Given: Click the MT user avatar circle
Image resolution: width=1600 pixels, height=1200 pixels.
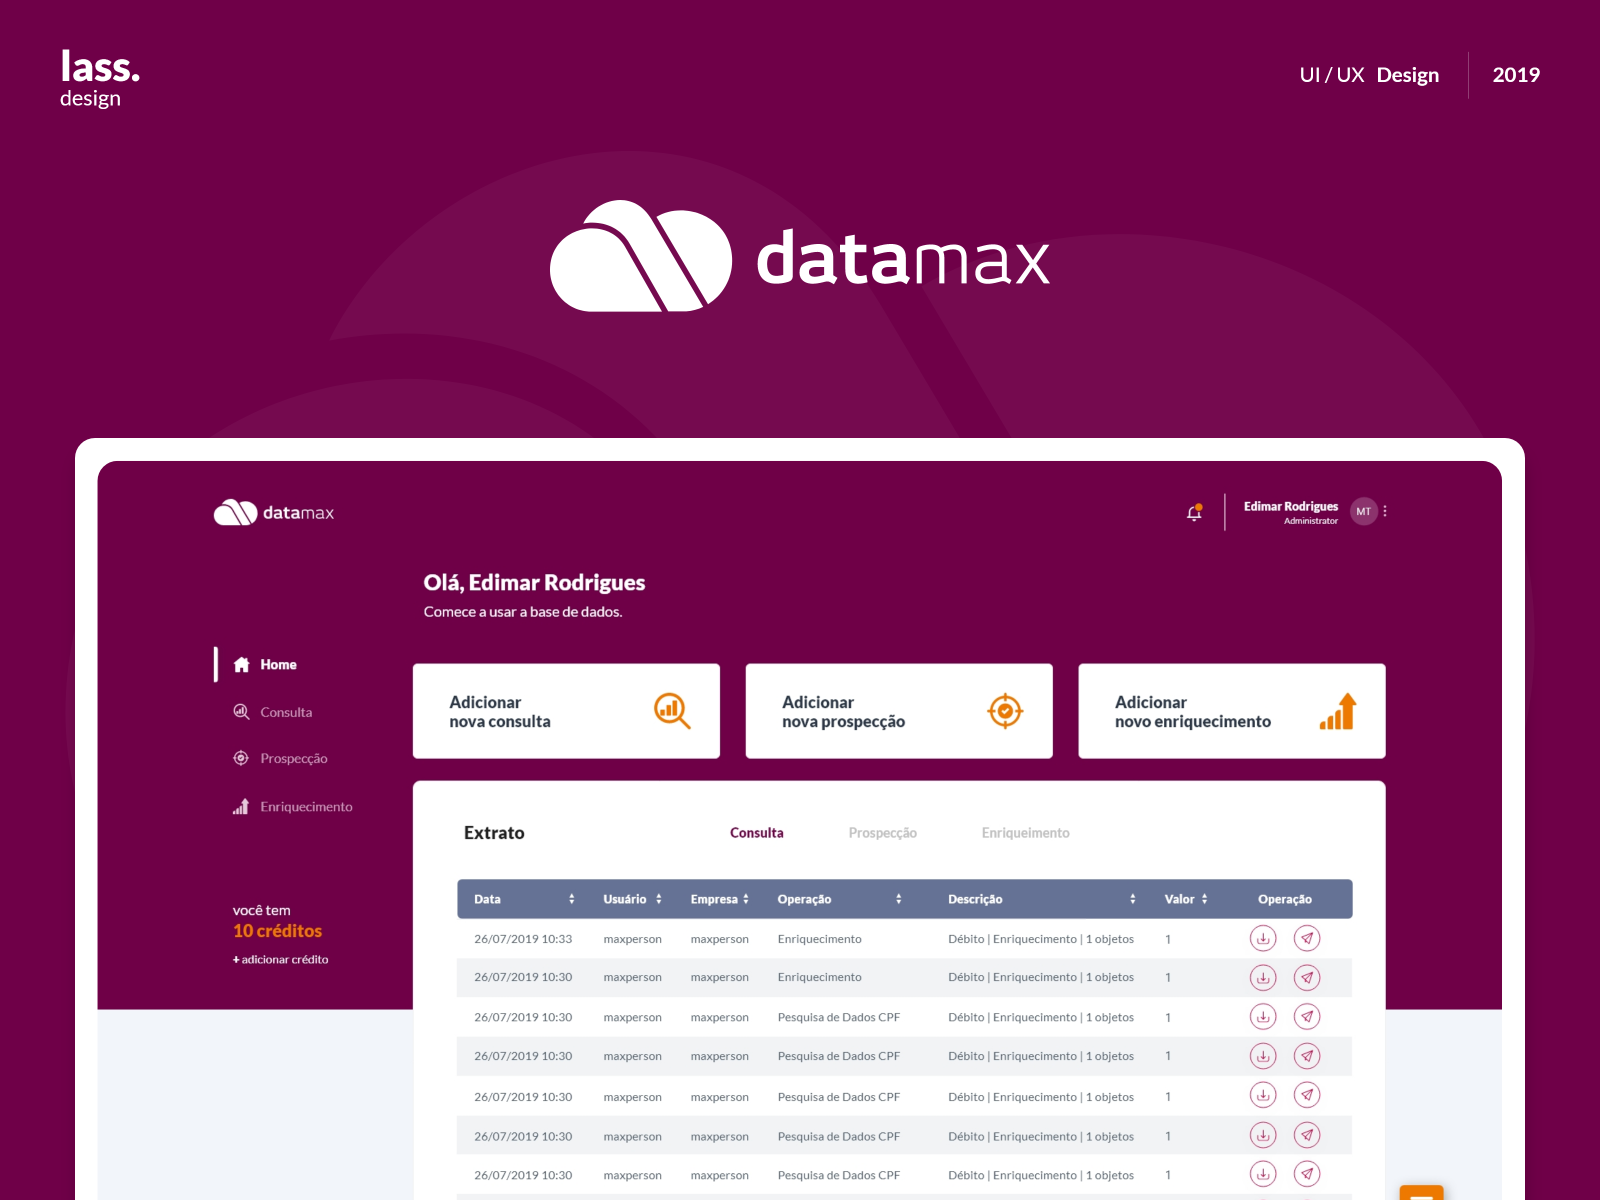Looking at the screenshot, I should (1362, 511).
